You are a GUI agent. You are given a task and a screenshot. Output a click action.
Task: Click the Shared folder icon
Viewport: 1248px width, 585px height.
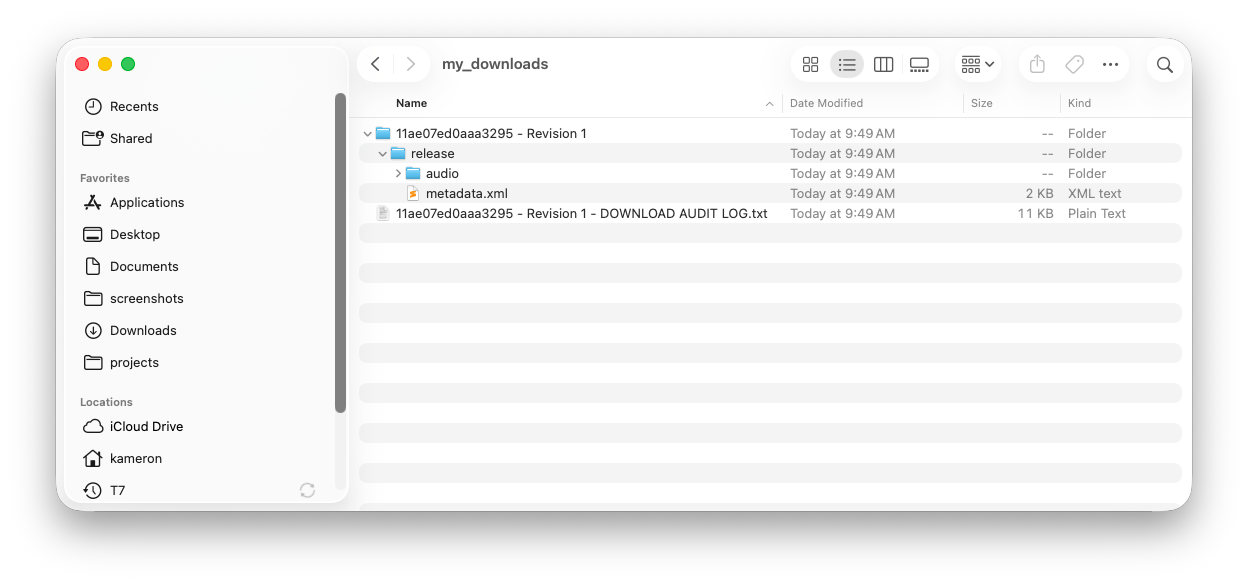click(x=93, y=138)
